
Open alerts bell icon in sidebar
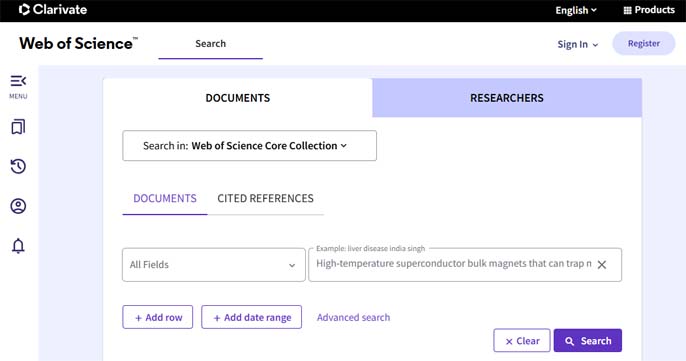(x=18, y=246)
